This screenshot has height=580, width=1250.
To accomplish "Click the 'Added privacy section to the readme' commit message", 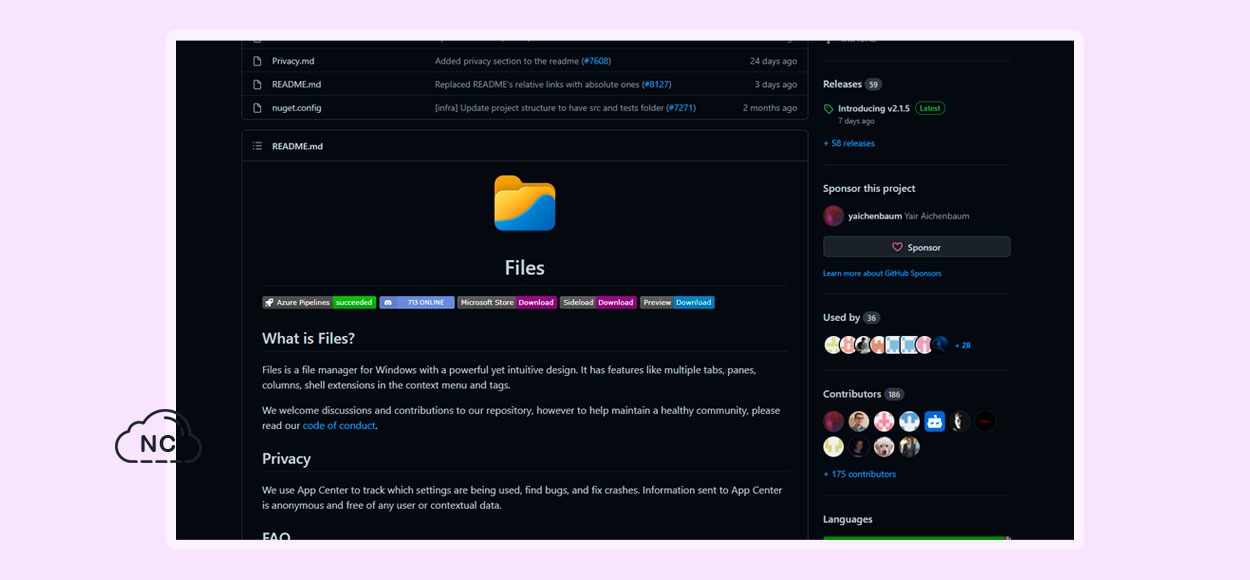I will click(x=507, y=61).
